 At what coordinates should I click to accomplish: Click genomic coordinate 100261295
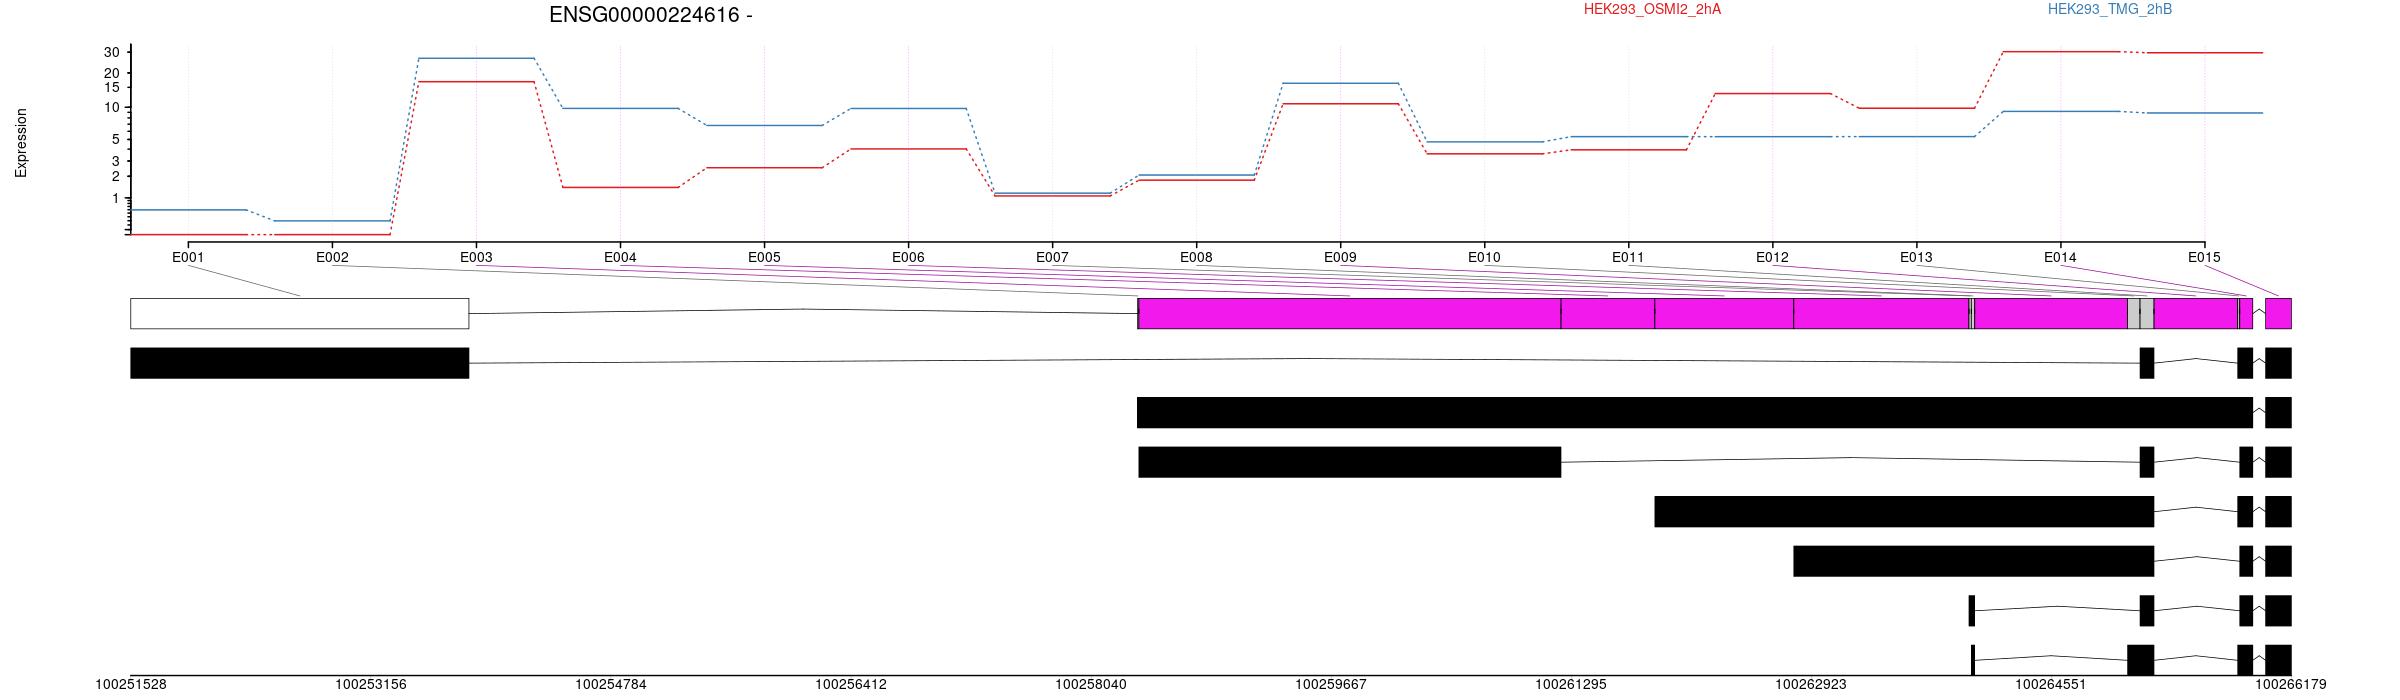pyautogui.click(x=1571, y=685)
